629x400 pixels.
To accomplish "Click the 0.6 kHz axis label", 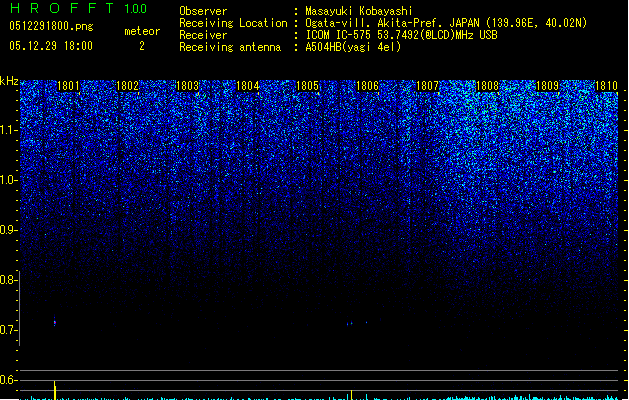I will point(8,380).
